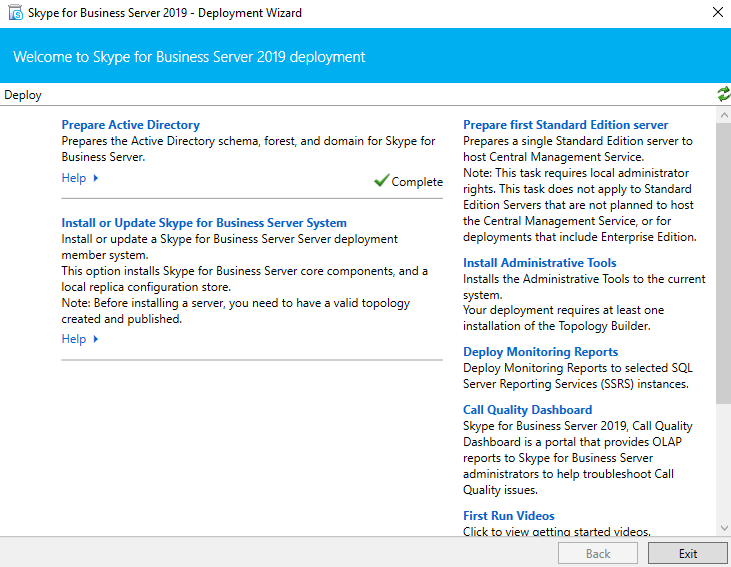Image resolution: width=731 pixels, height=567 pixels.
Task: Open Deploy Monitoring Reports
Action: [x=541, y=352]
